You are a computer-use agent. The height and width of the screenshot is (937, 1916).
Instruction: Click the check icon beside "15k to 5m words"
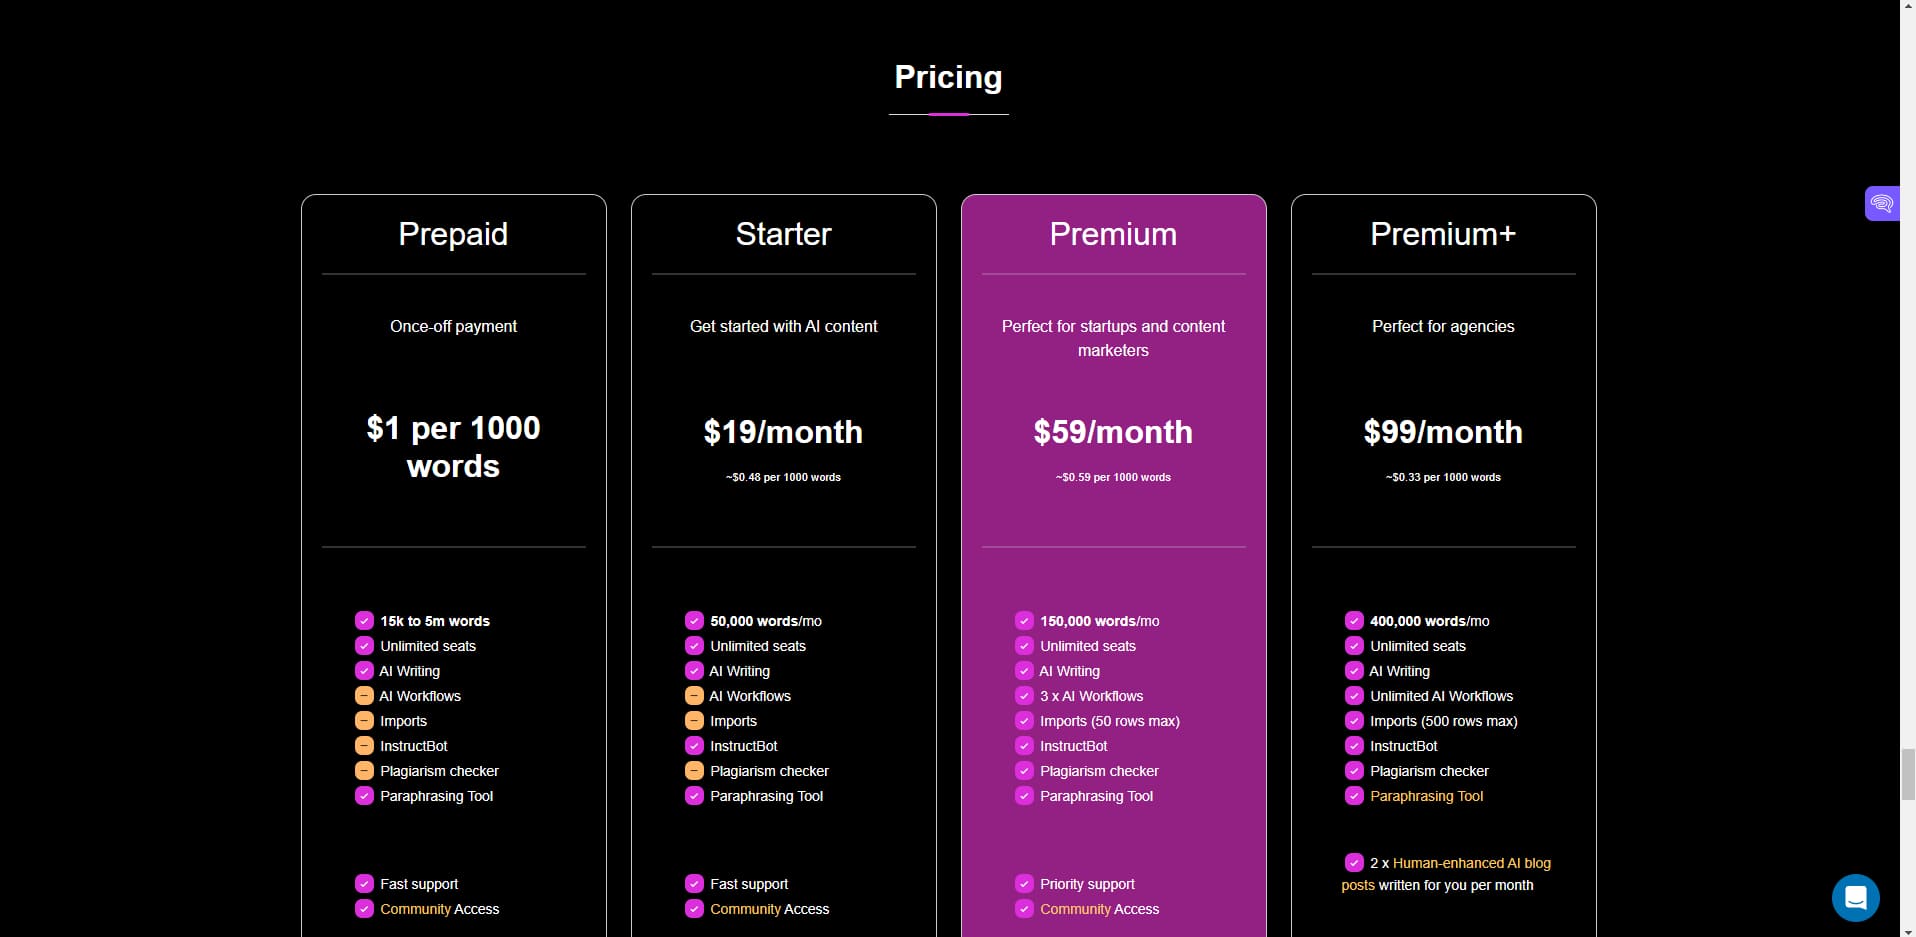pos(363,620)
